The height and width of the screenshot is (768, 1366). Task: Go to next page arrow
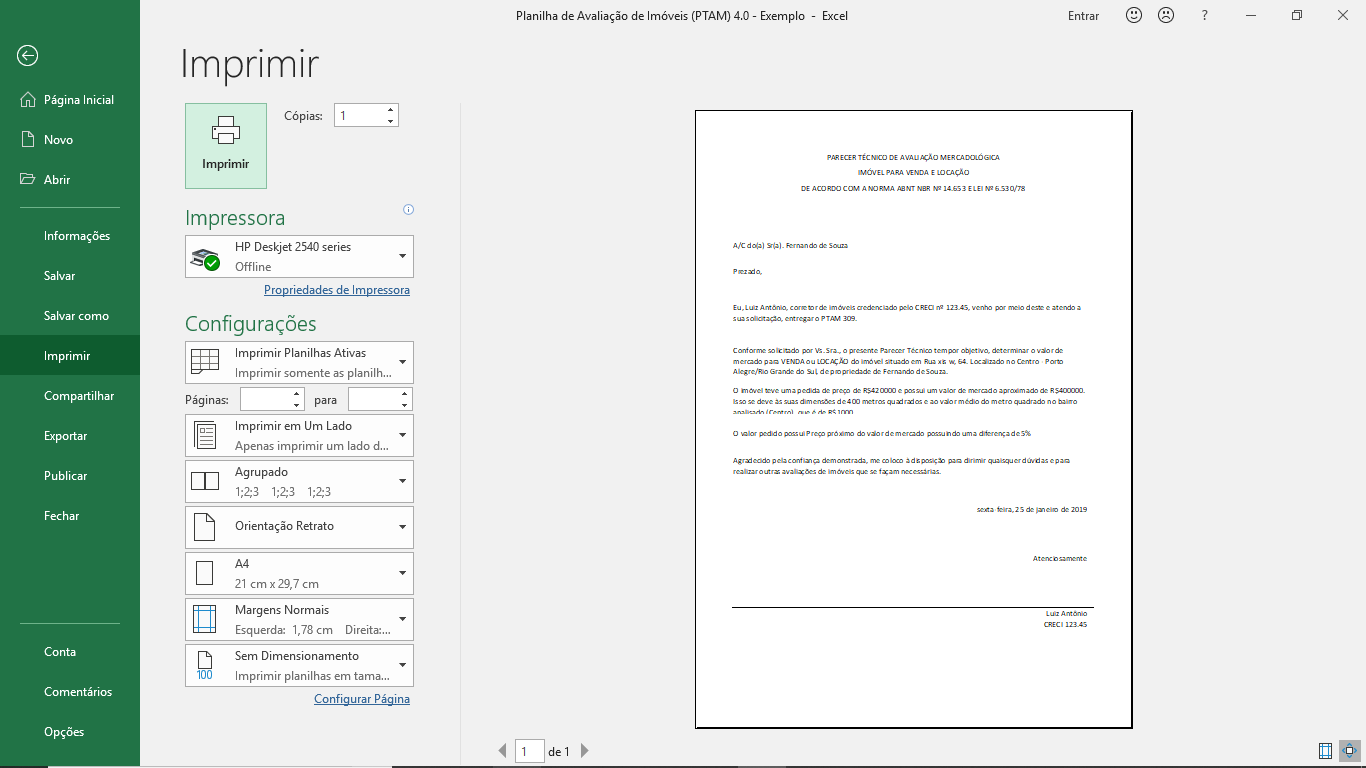pyautogui.click(x=585, y=751)
